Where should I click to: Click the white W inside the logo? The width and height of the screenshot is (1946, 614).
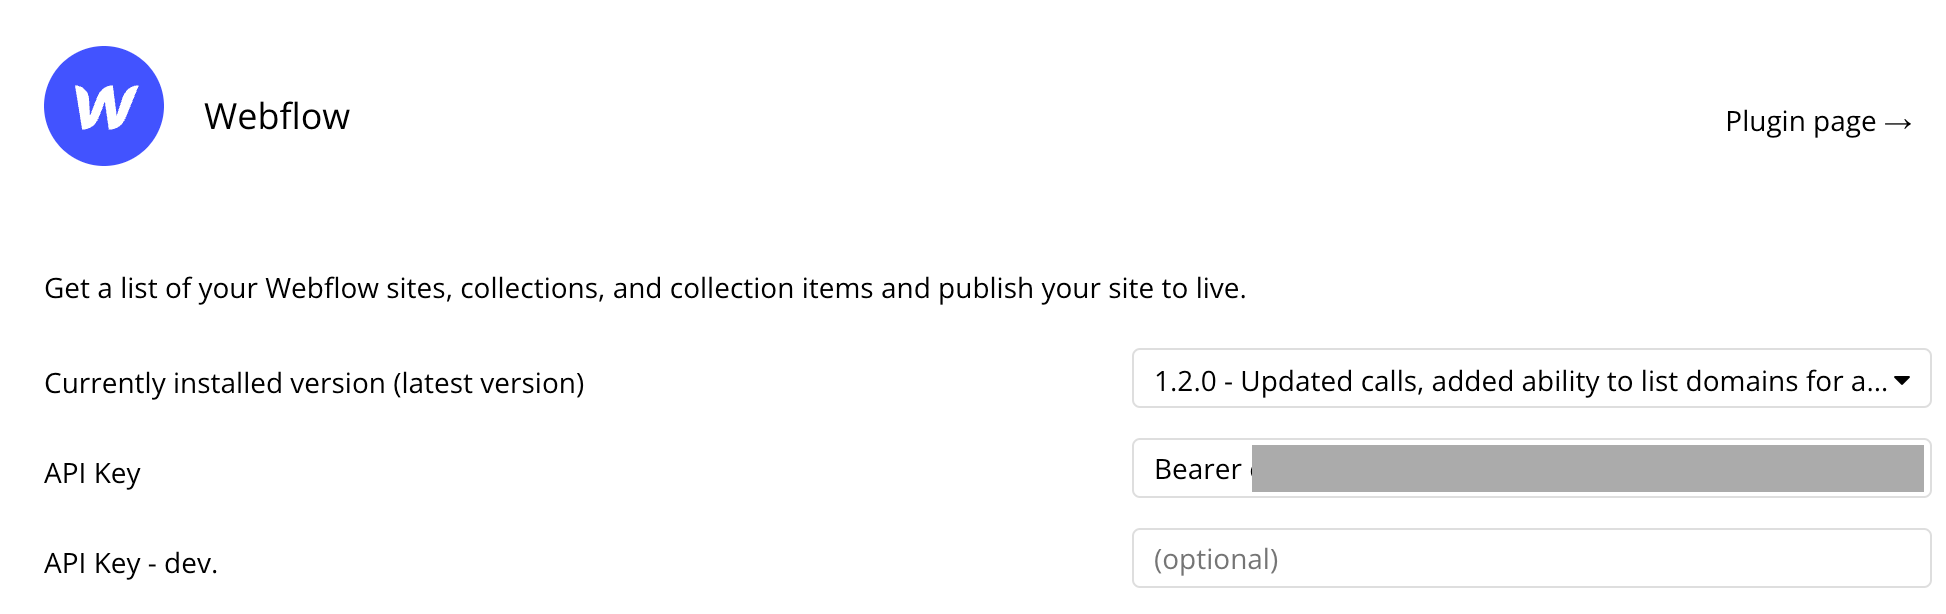[x=106, y=107]
